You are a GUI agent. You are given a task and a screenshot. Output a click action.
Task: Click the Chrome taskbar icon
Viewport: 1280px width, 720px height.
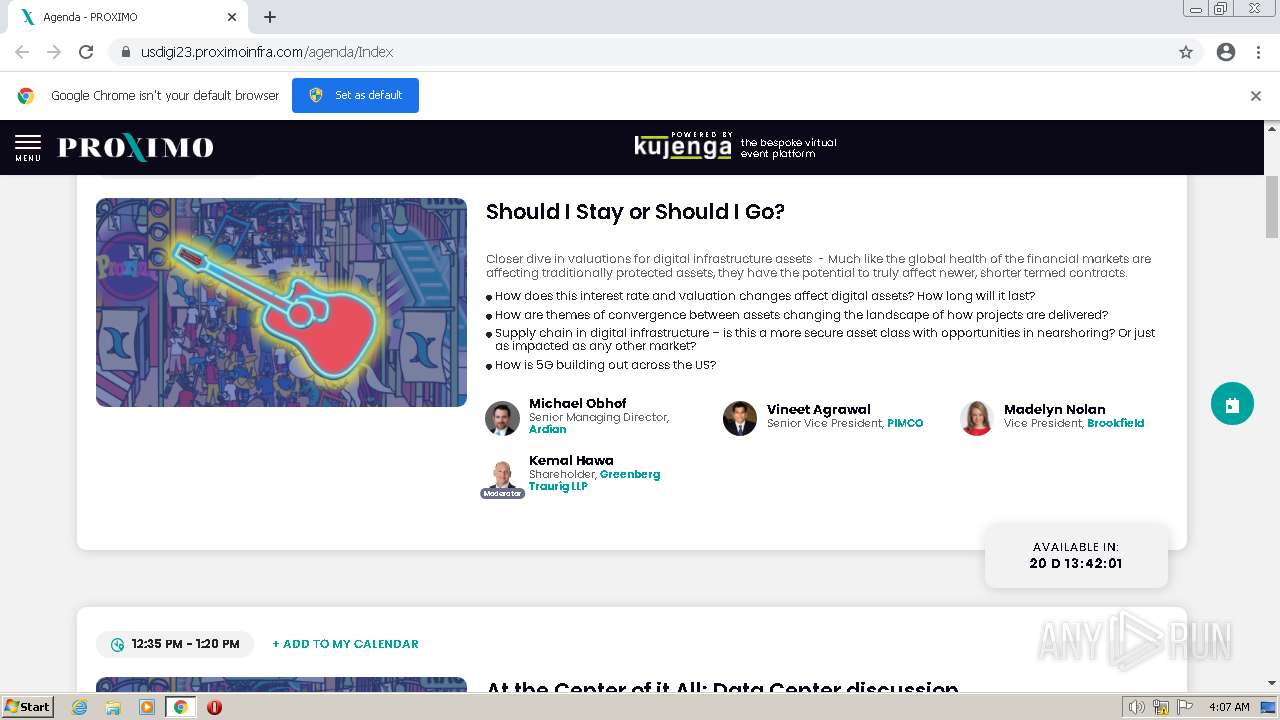click(x=180, y=707)
